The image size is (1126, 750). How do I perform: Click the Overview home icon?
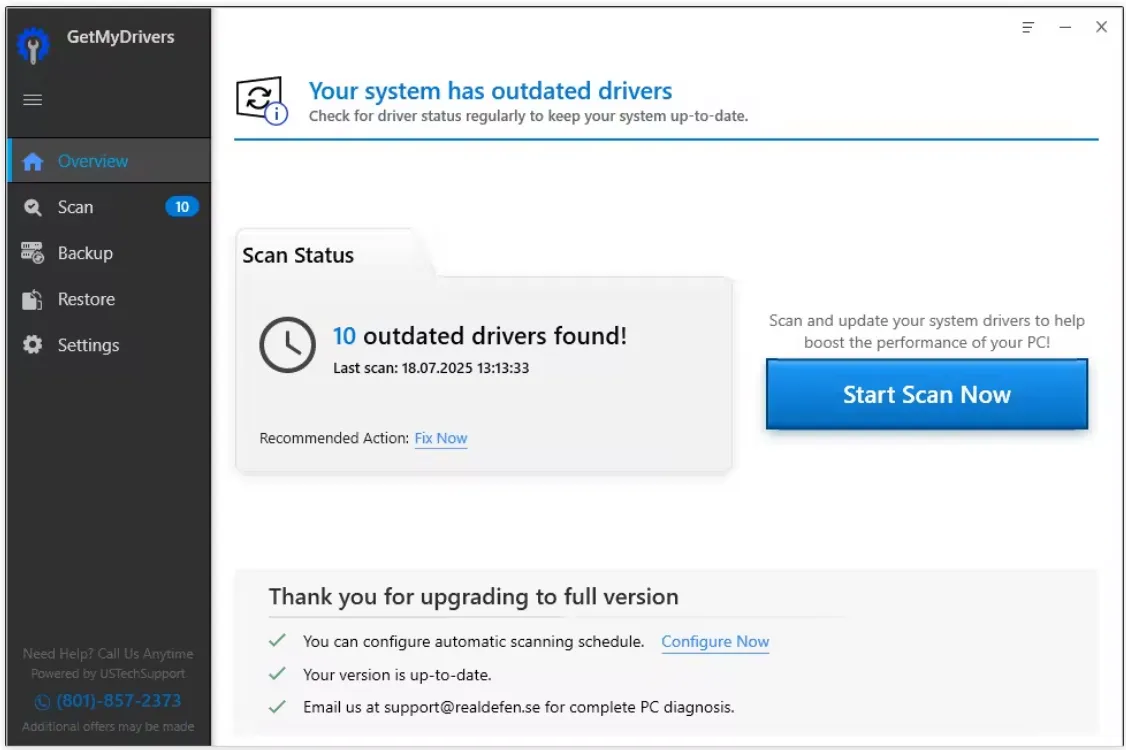click(32, 162)
